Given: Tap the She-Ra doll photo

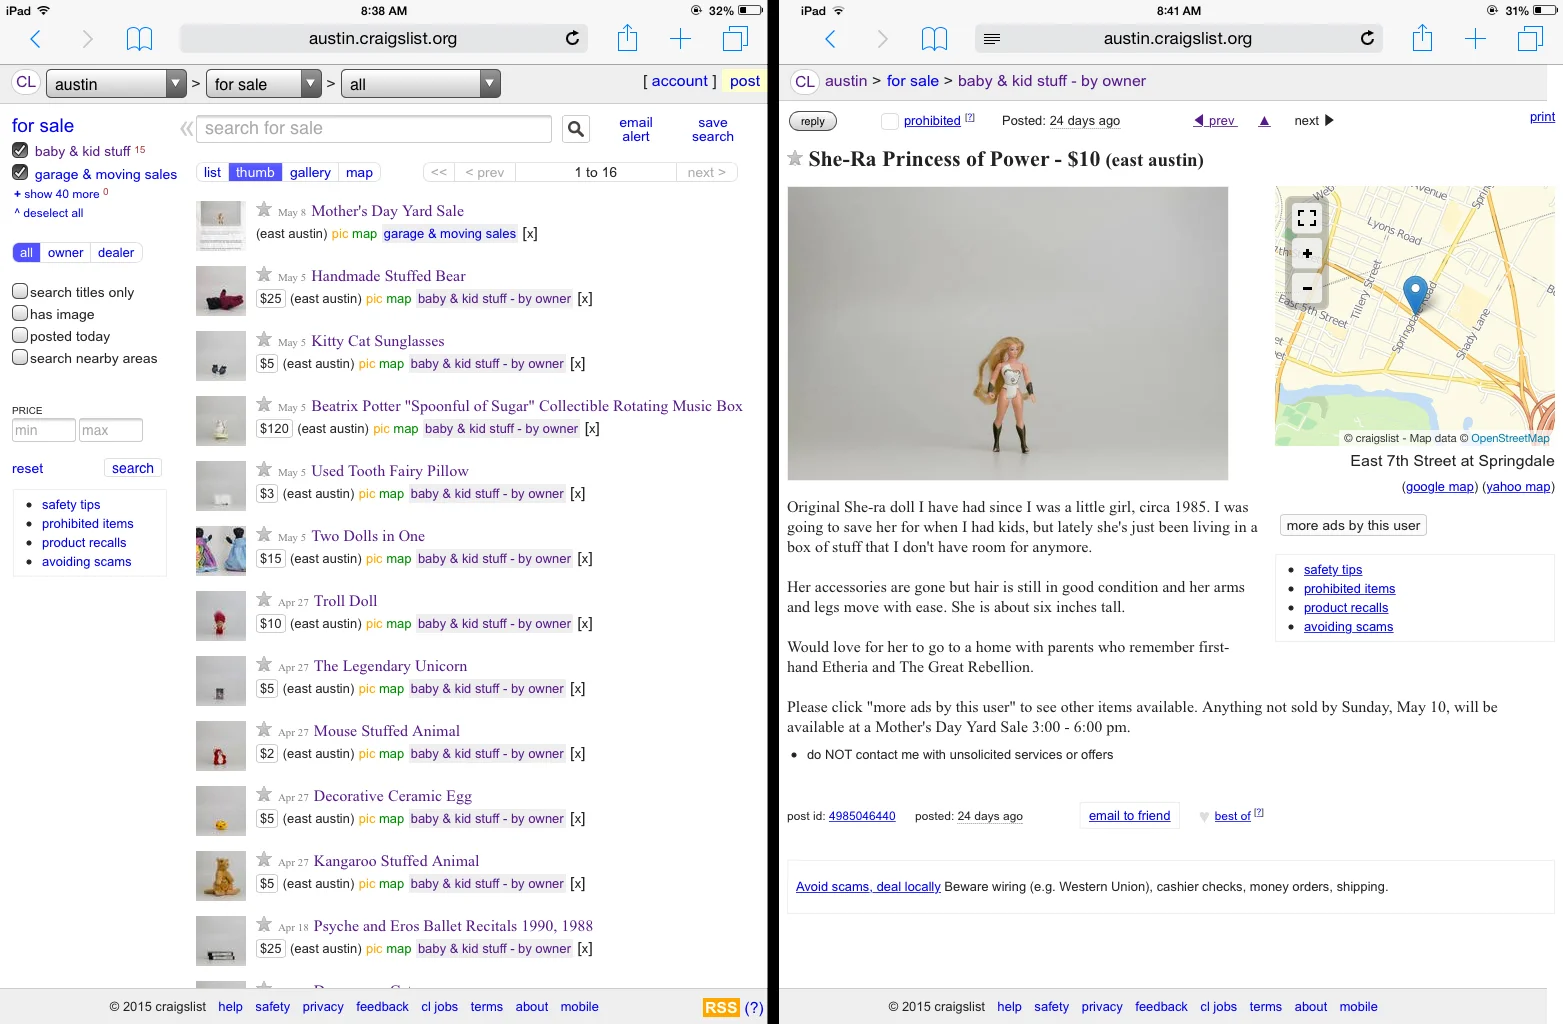Looking at the screenshot, I should click(1008, 334).
